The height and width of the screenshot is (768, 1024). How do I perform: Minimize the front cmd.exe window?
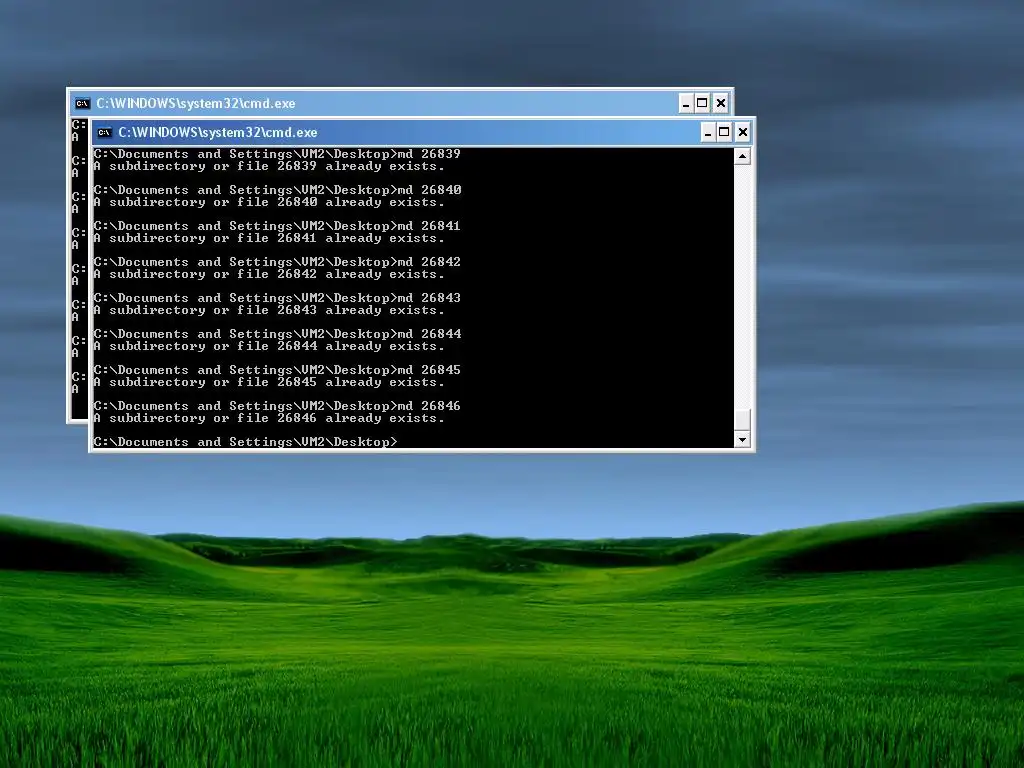coord(707,133)
